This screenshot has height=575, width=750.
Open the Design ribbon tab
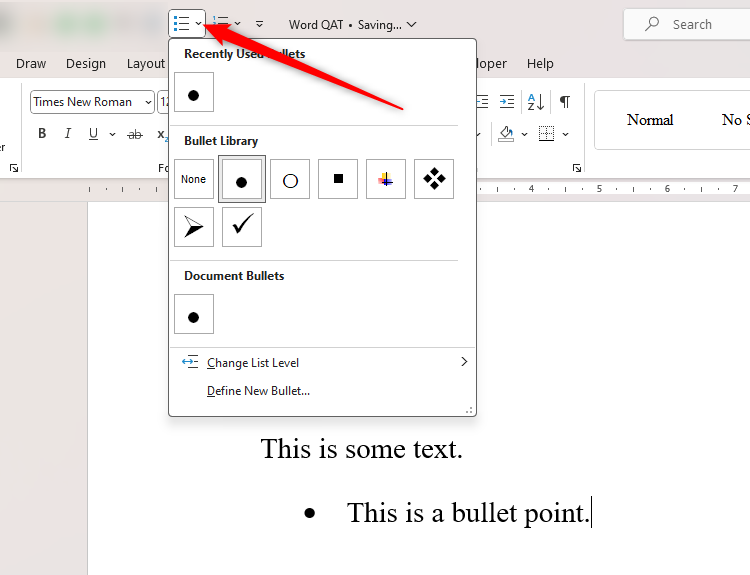pyautogui.click(x=86, y=64)
